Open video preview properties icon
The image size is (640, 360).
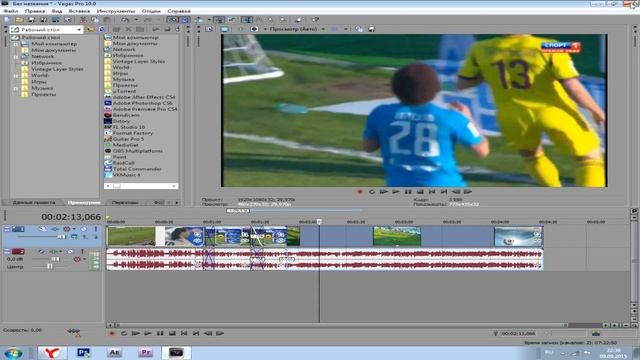(209, 29)
